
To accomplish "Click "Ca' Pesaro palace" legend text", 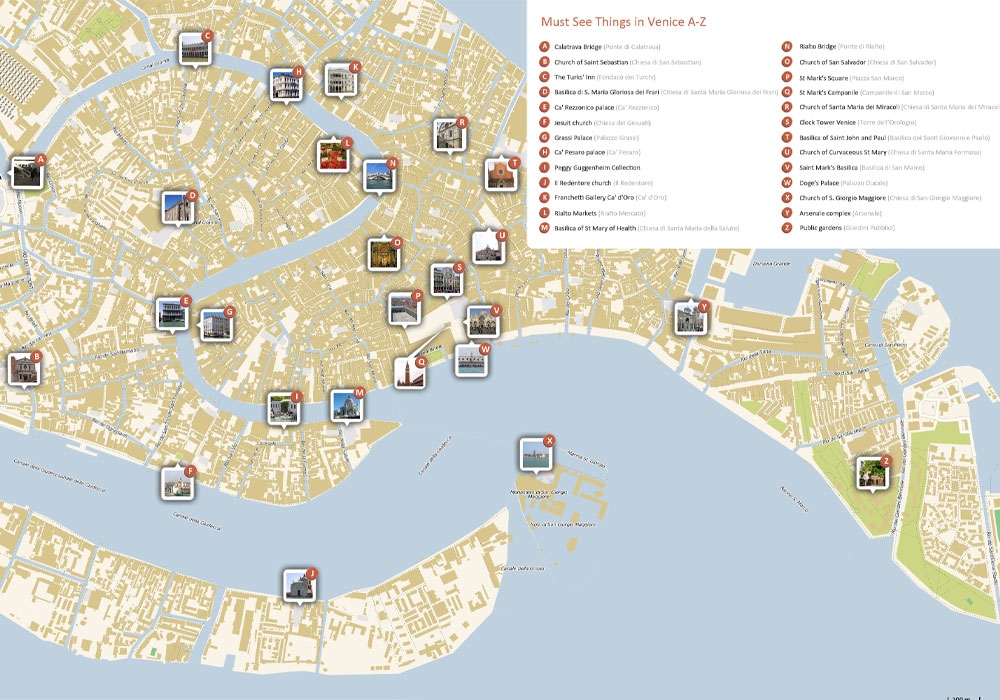I will coord(580,152).
